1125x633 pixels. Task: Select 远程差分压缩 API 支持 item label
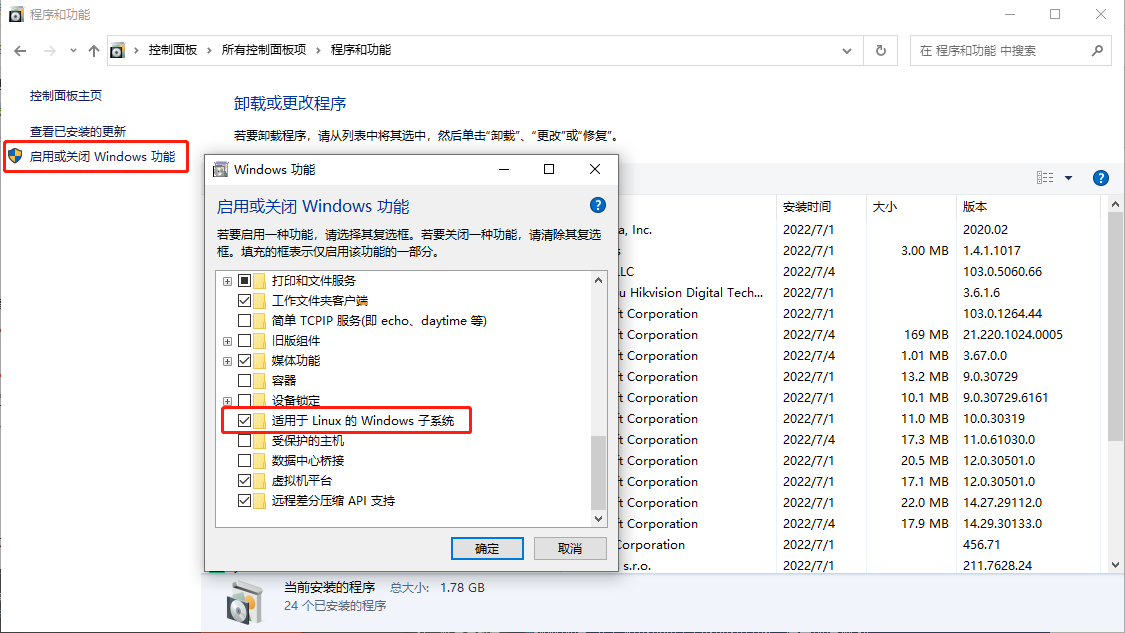[333, 501]
